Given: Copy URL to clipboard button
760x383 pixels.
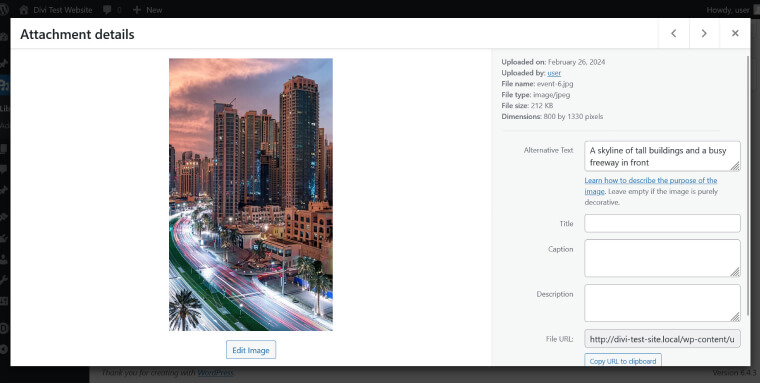Looking at the screenshot, I should point(623,361).
